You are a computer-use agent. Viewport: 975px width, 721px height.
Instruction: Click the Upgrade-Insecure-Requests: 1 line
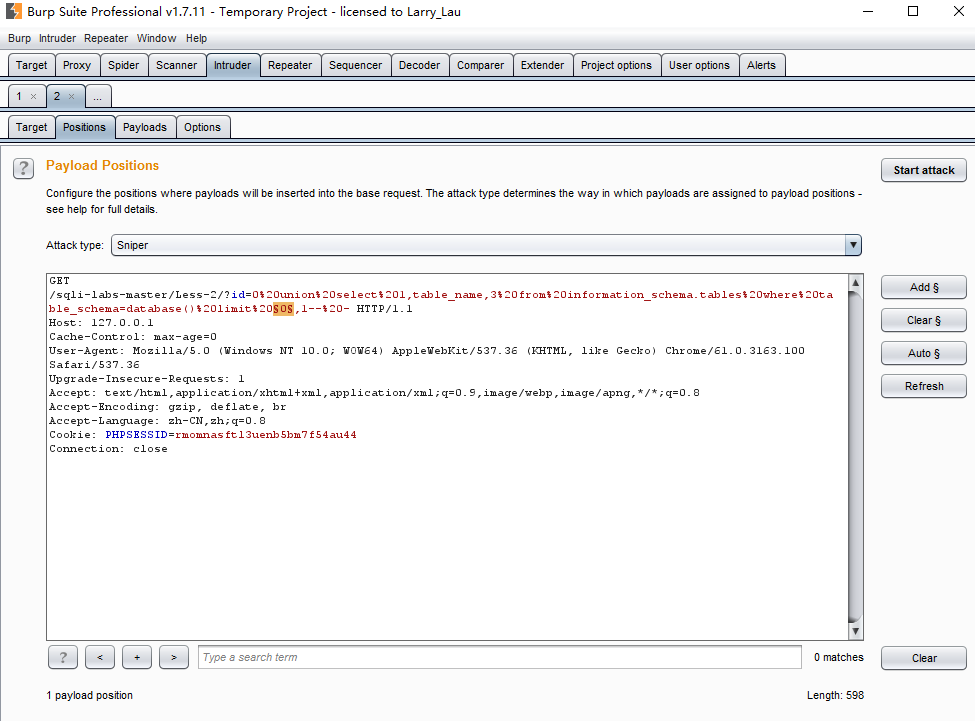pyautogui.click(x=147, y=379)
